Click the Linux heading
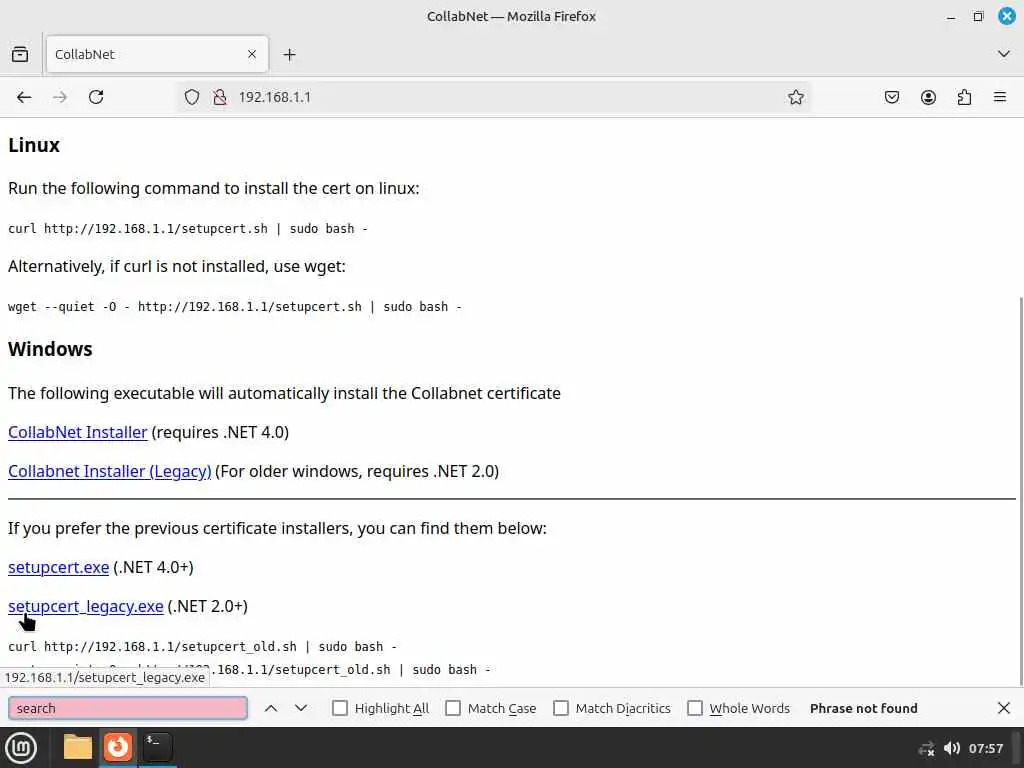Image resolution: width=1024 pixels, height=768 pixels. pos(34,145)
